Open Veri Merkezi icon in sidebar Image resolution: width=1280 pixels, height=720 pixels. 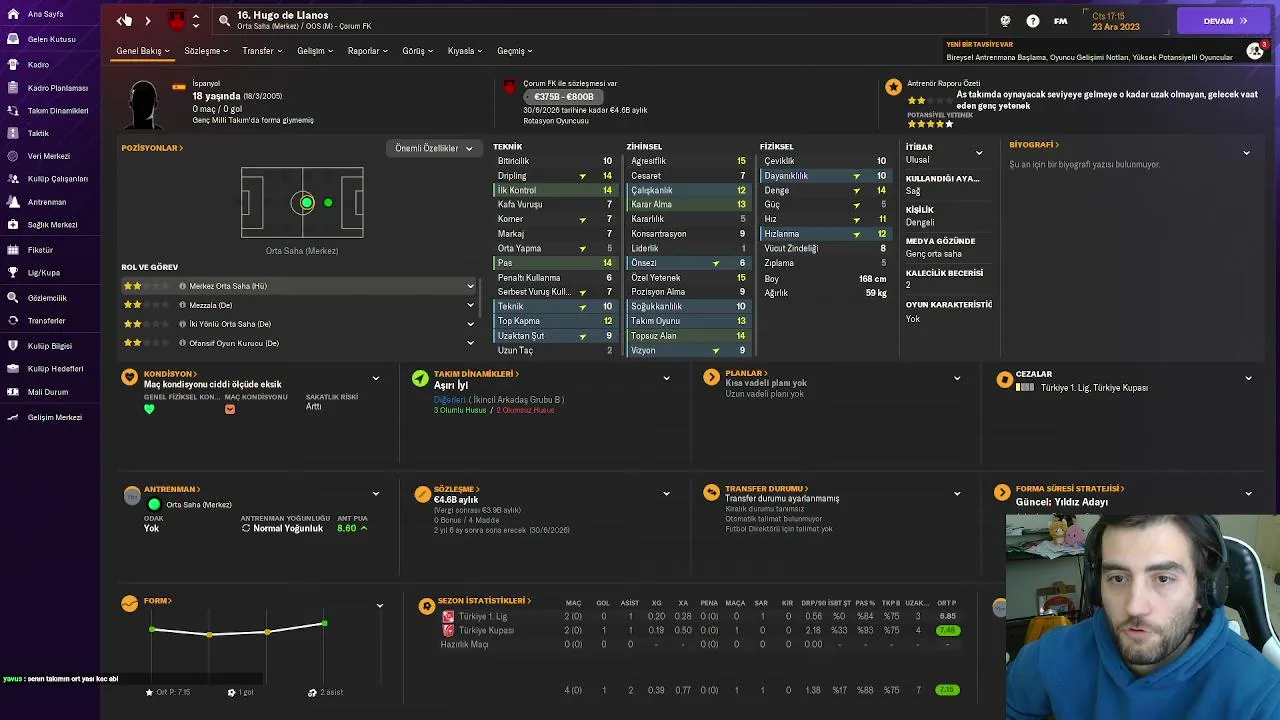[13, 156]
